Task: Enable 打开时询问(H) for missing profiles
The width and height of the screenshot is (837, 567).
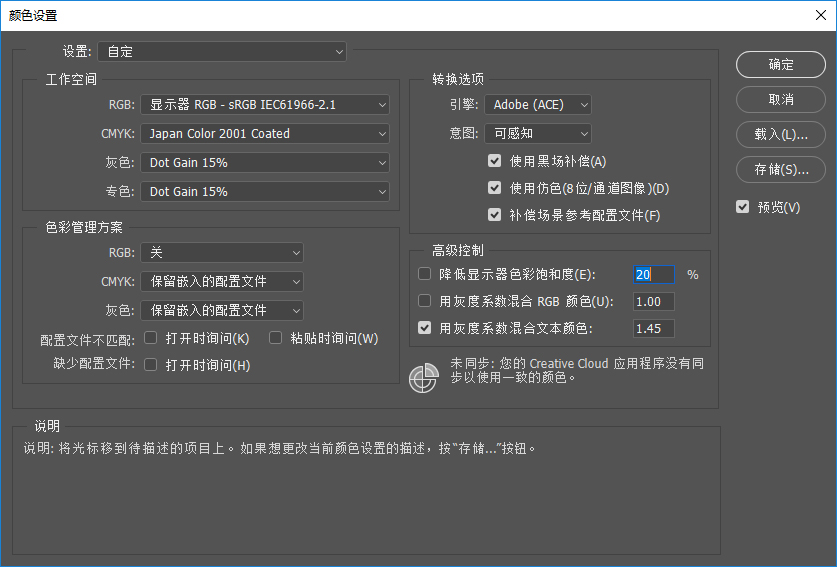Action: (x=151, y=365)
